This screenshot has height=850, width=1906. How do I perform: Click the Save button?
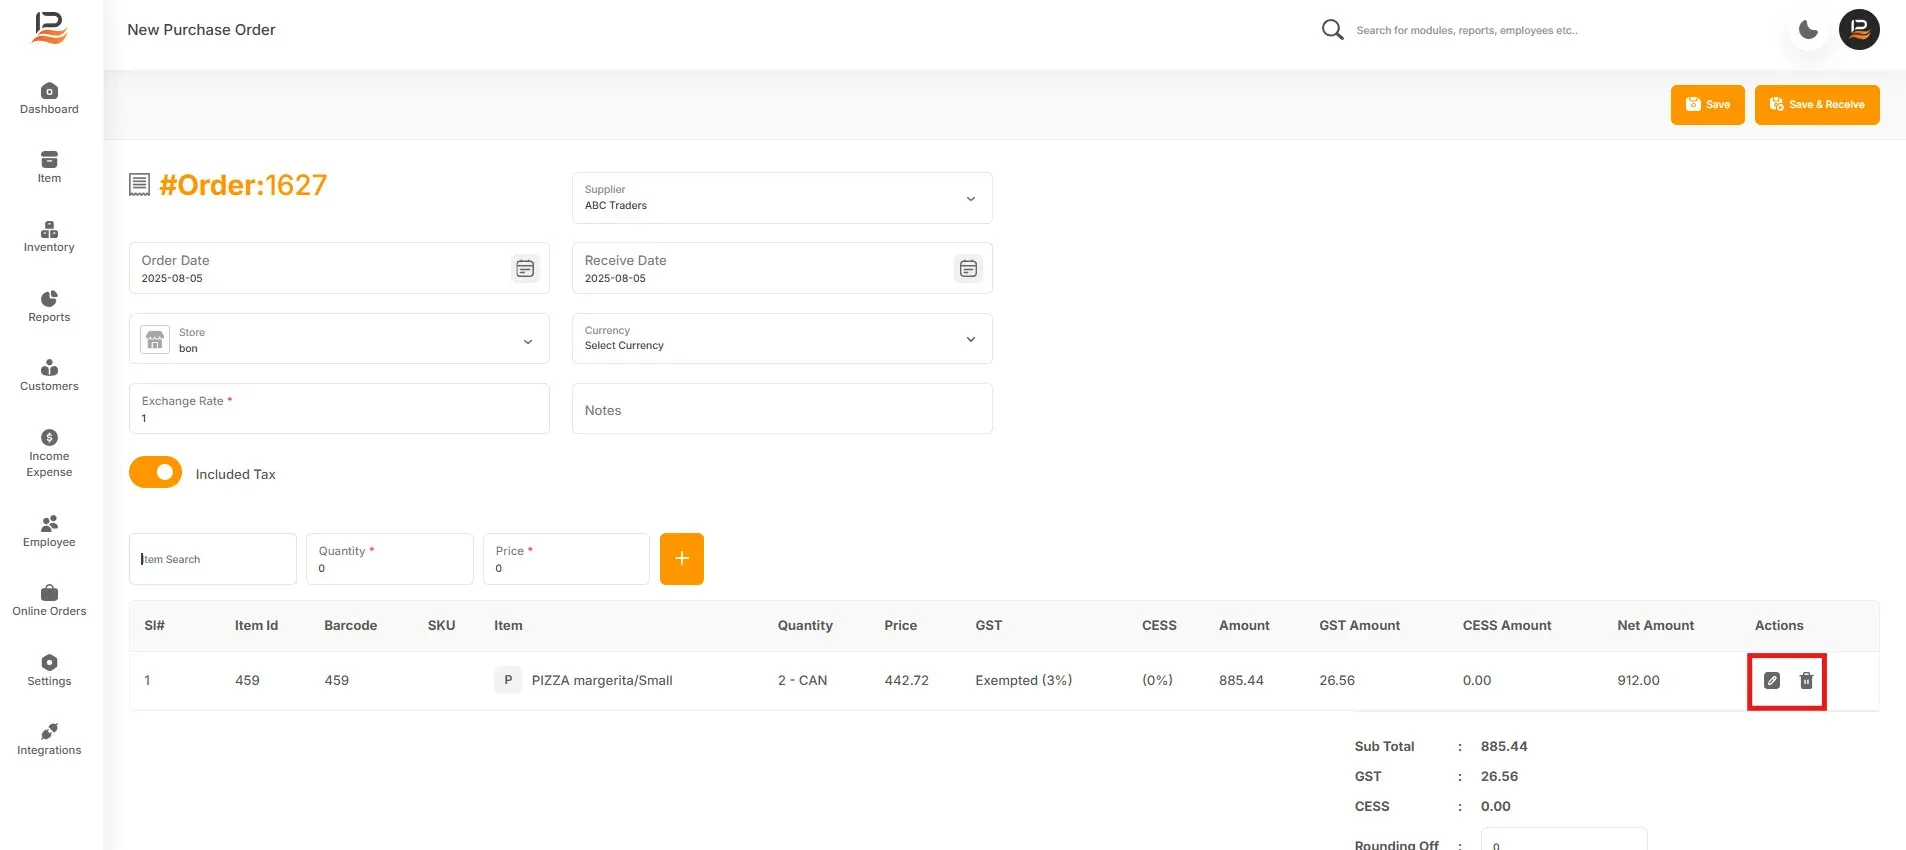[x=1708, y=105]
